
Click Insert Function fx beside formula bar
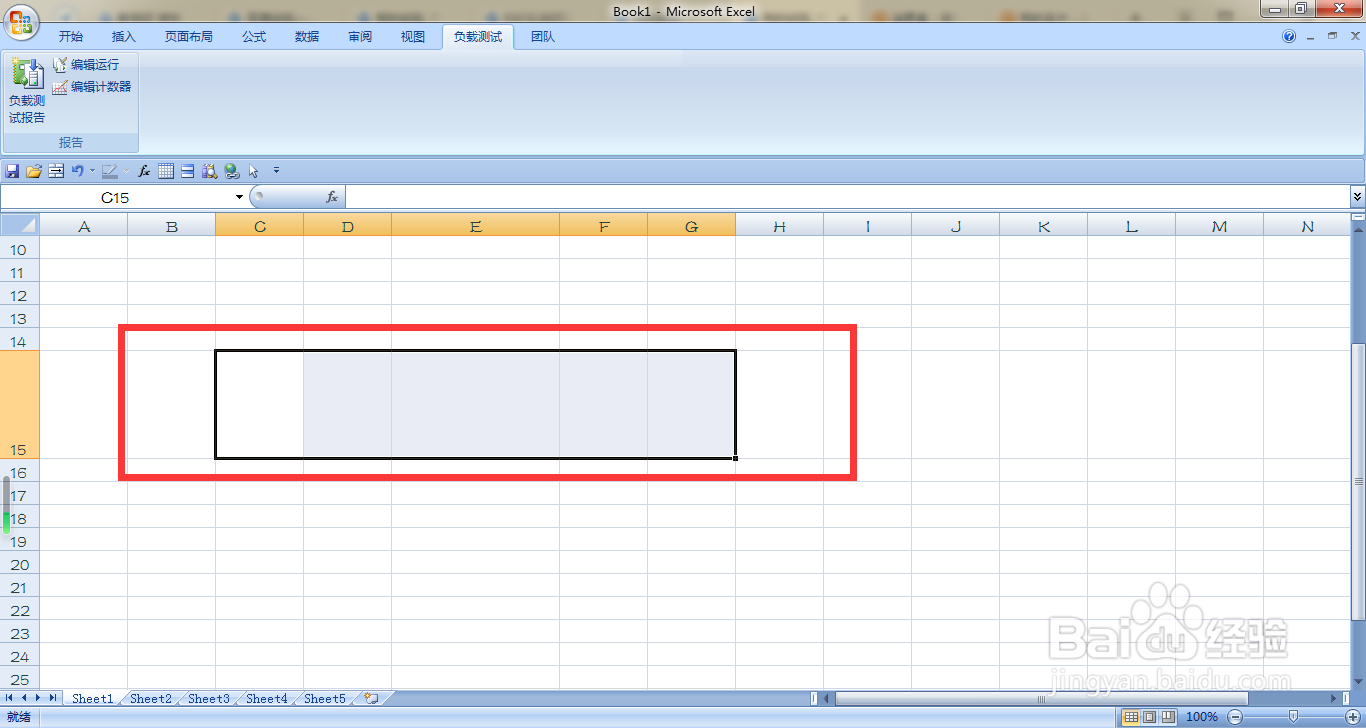(x=332, y=197)
